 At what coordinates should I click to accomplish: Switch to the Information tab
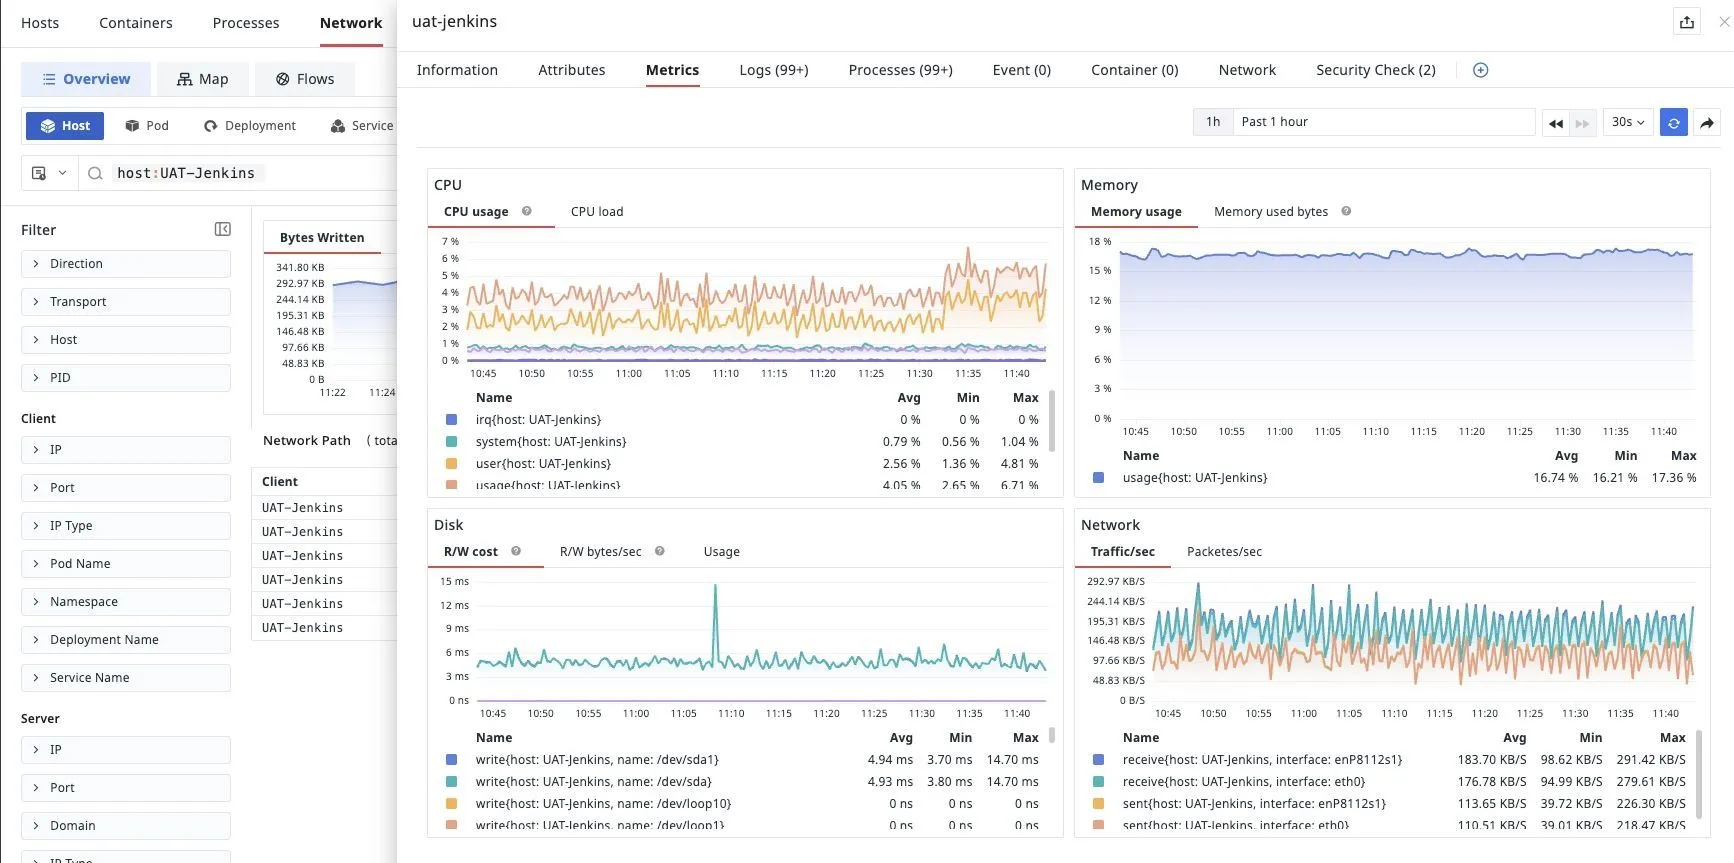pyautogui.click(x=457, y=70)
